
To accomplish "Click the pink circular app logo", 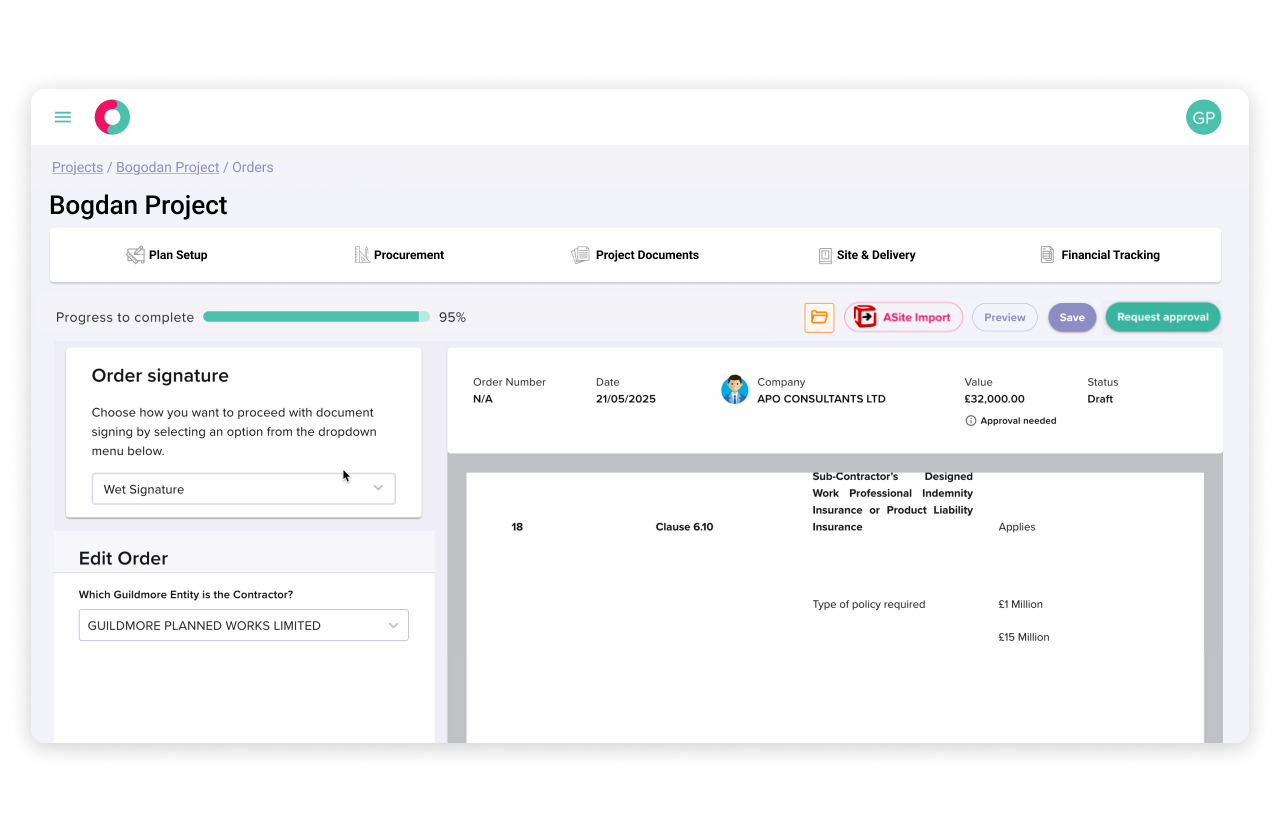I will tap(112, 117).
